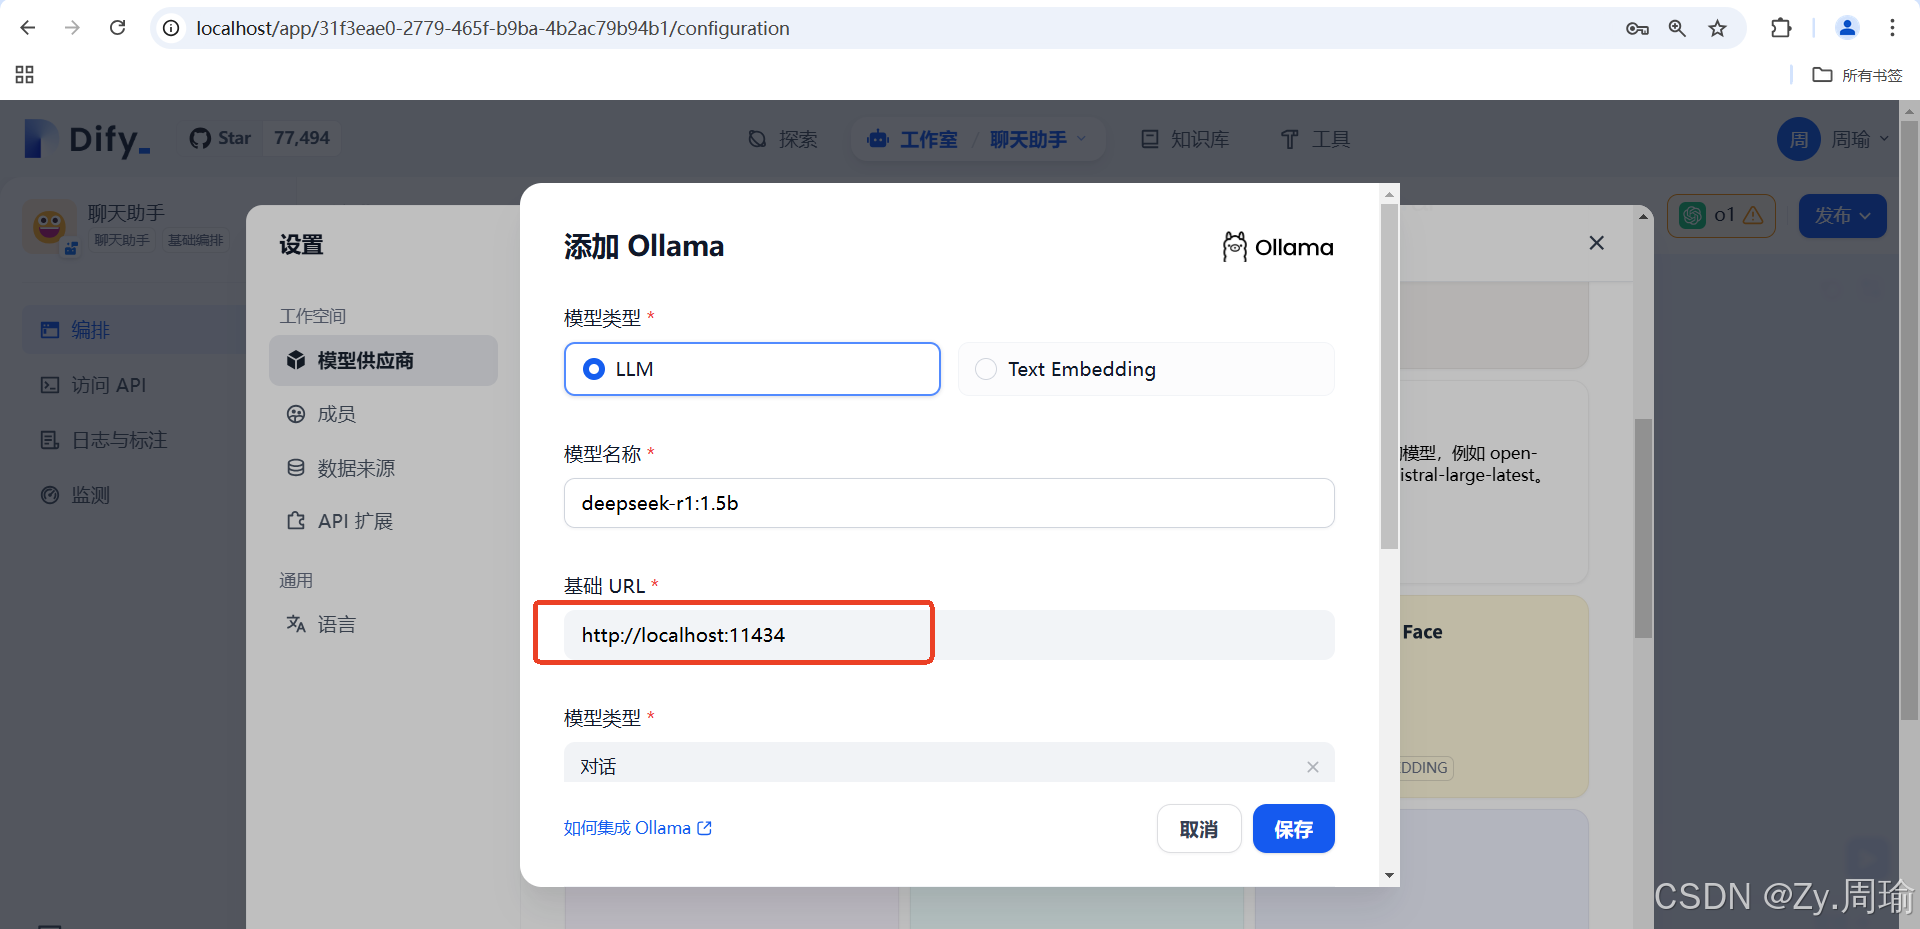Clear the 对话 selection with the x icon
This screenshot has width=1920, height=929.
(1312, 767)
